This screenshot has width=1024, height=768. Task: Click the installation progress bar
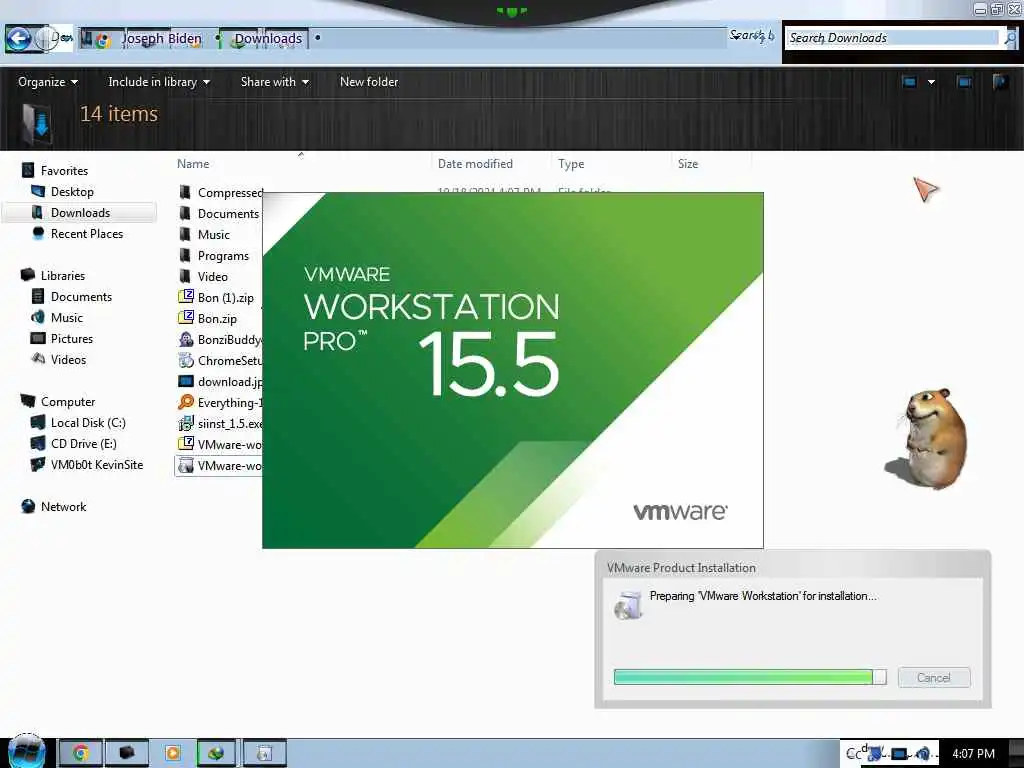click(x=750, y=677)
